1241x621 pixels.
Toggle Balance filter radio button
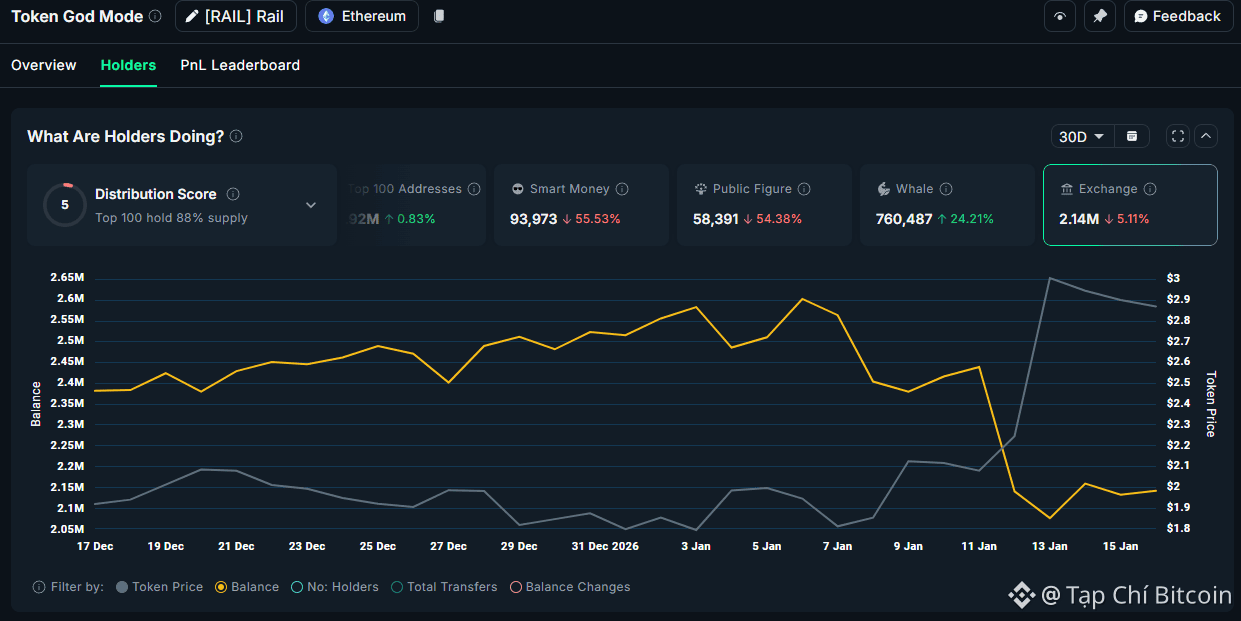pyautogui.click(x=222, y=587)
